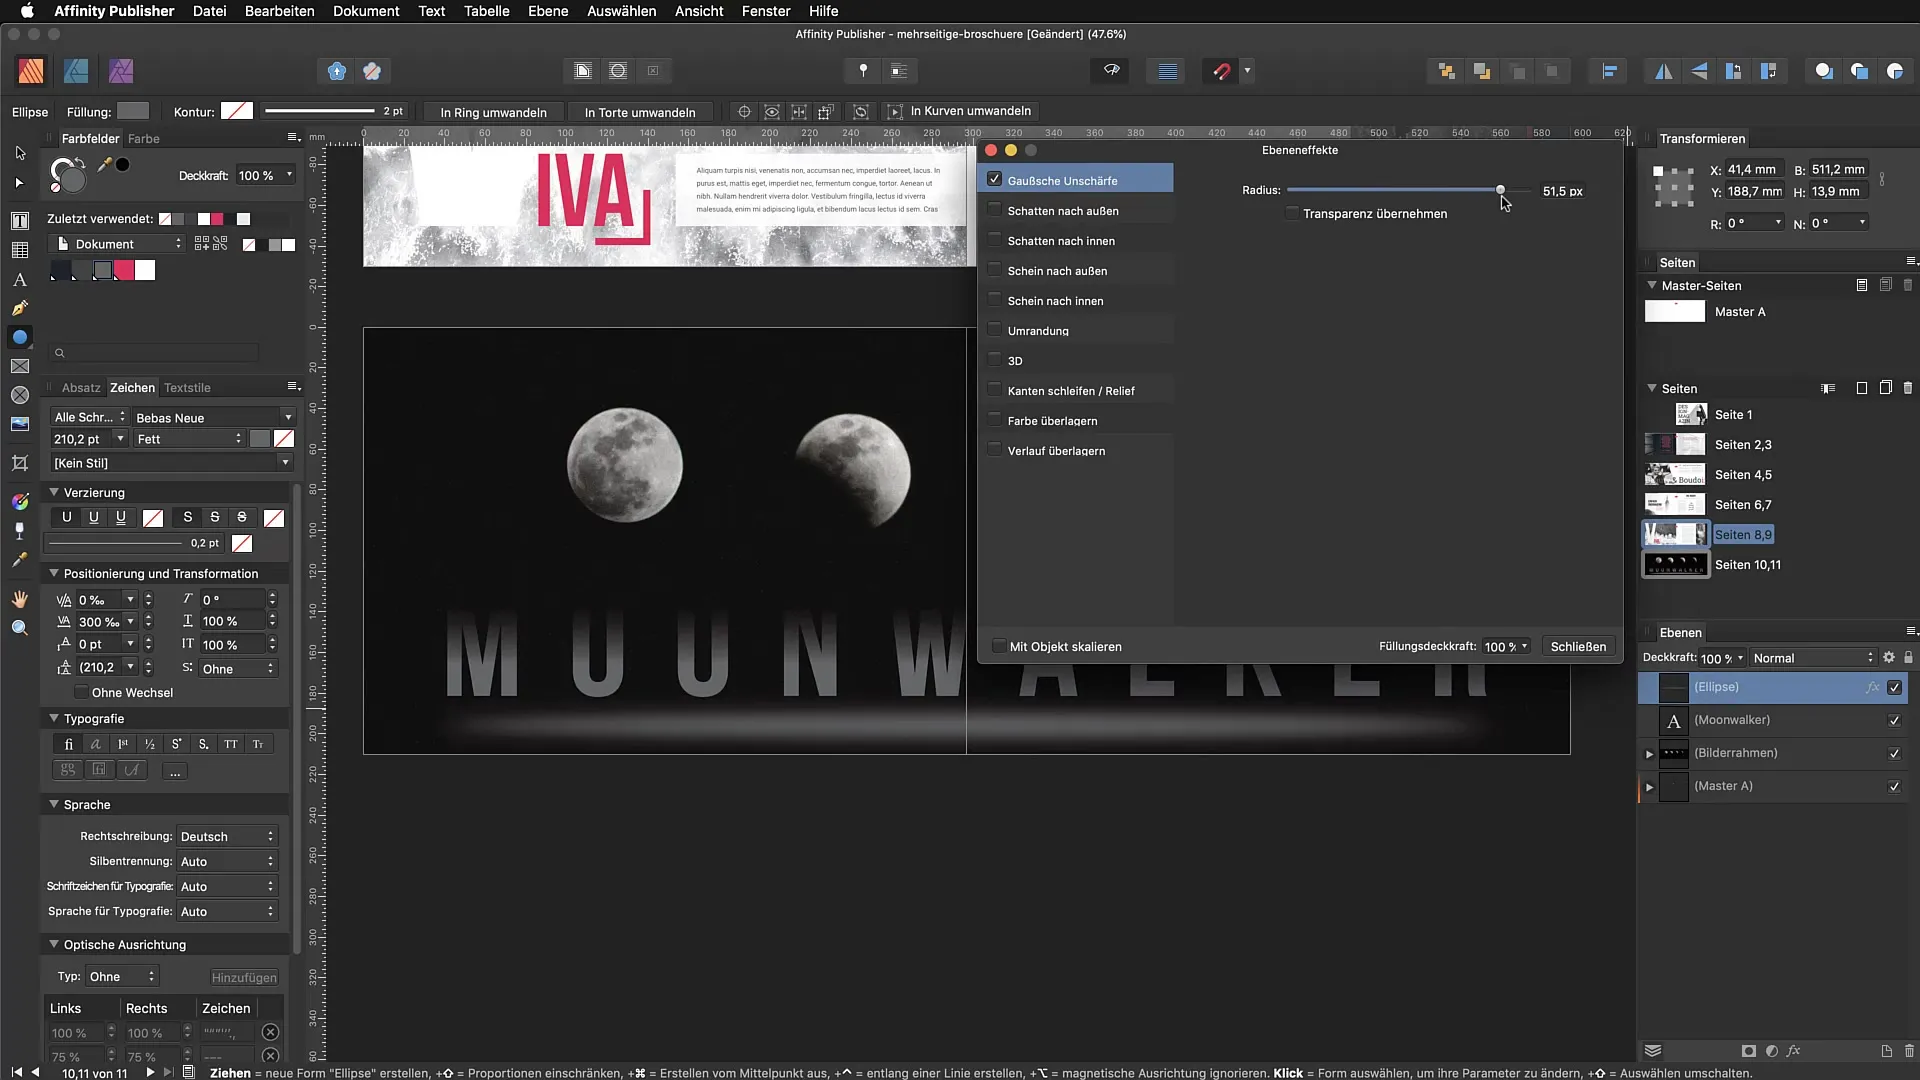Switch to Publisher persona
Screen dimensions: 1920x1080
coord(31,71)
